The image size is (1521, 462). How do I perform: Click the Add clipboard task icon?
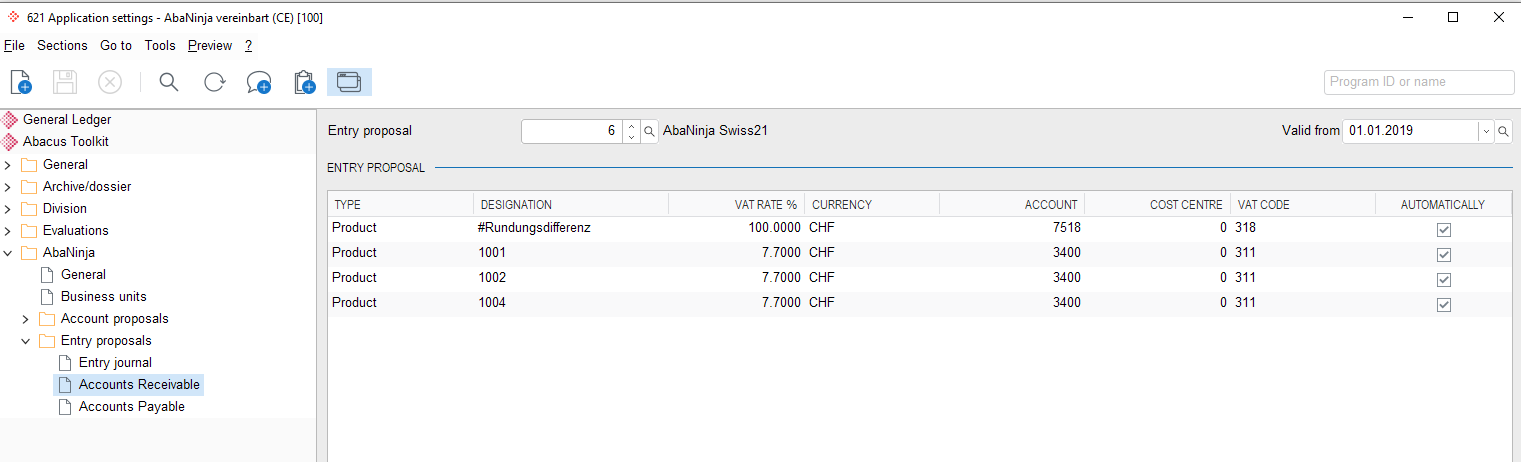(304, 82)
